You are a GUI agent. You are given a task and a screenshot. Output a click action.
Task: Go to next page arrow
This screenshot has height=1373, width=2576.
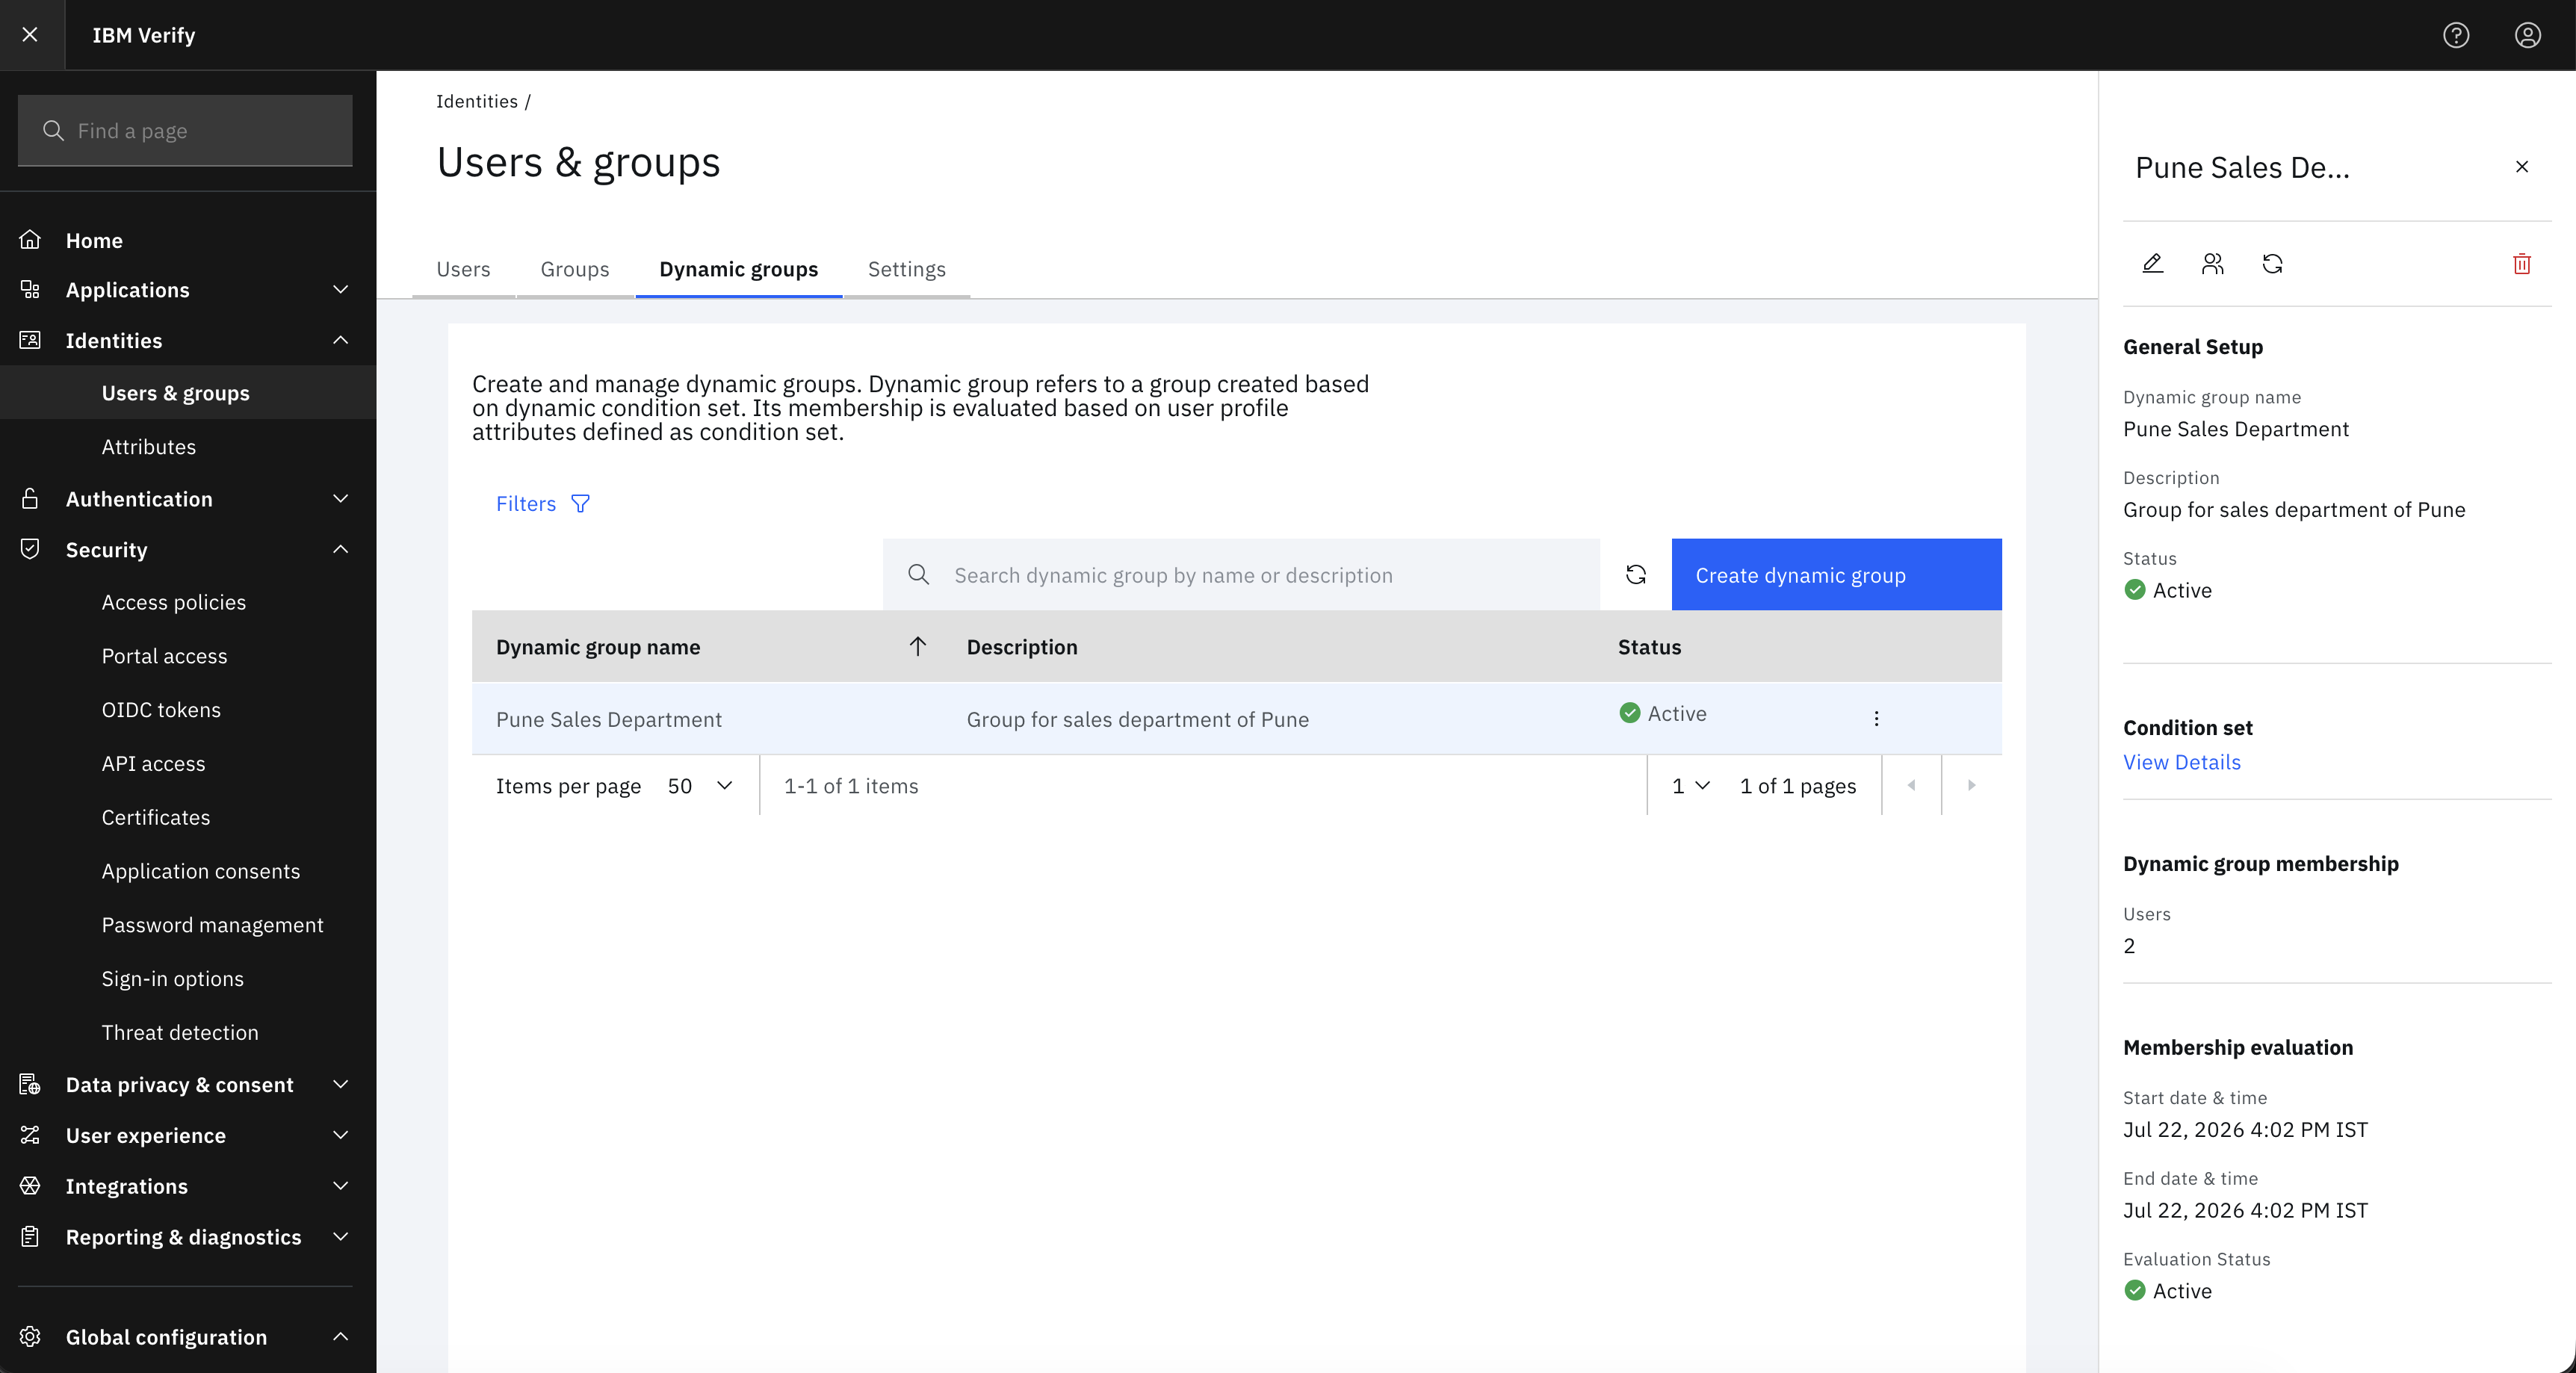[1971, 785]
